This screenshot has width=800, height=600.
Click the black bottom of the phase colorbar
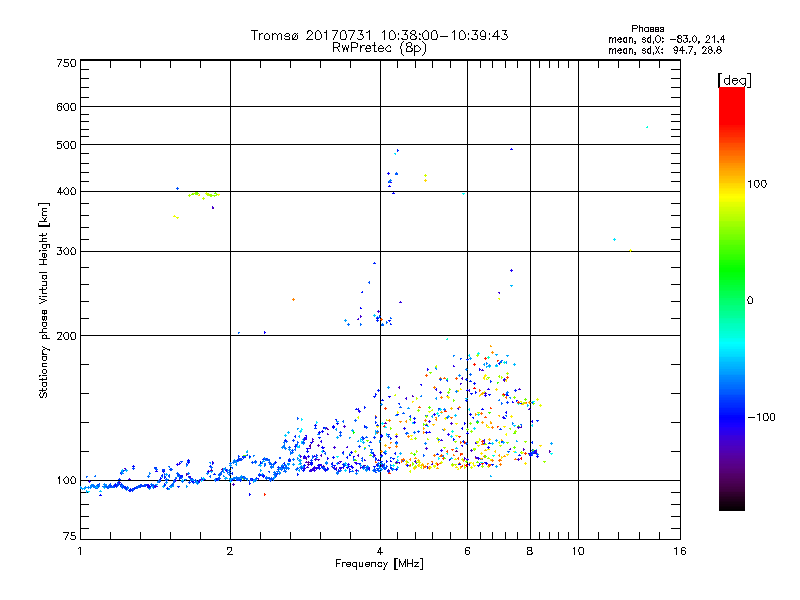(732, 505)
